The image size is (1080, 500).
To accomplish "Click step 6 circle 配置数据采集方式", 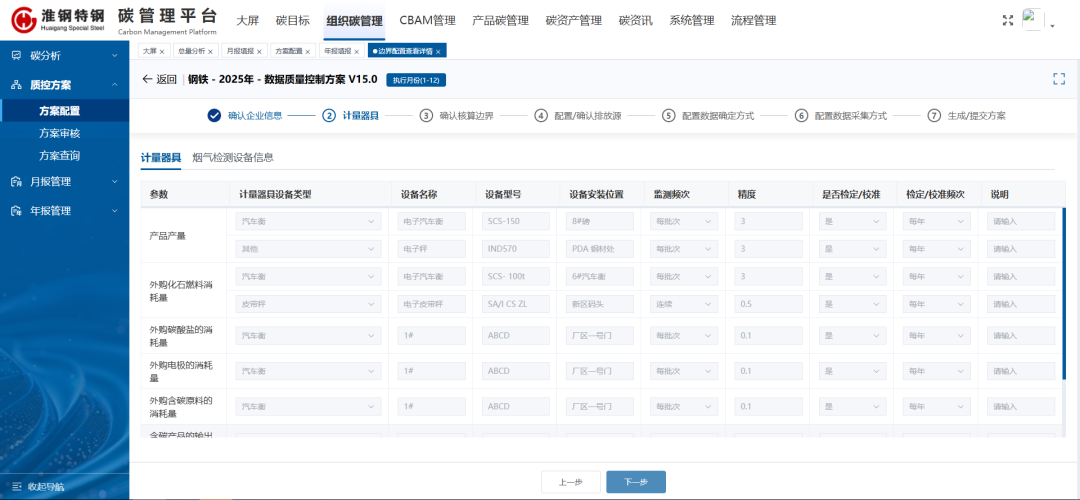I will tap(800, 116).
